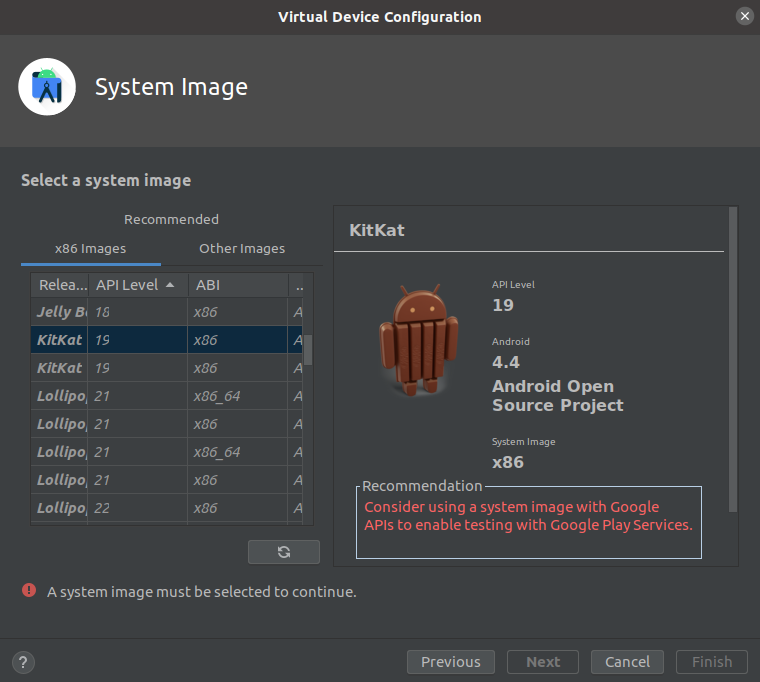This screenshot has width=760, height=682.
Task: Click the Select a system image heading
Action: click(x=106, y=180)
